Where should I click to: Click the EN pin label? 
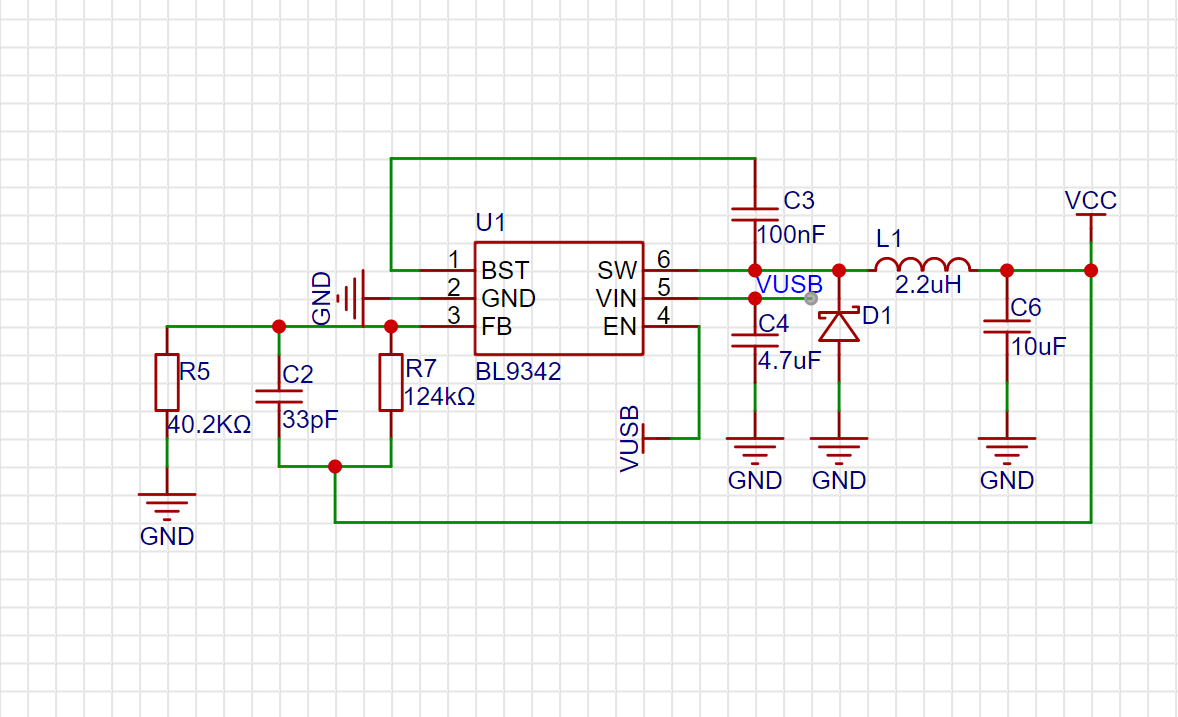point(620,327)
